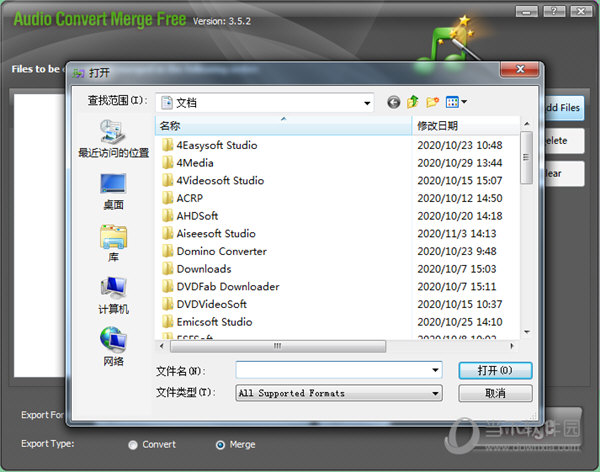This screenshot has height=472, width=600.
Task: Click 打开(O) open button
Action: (495, 371)
